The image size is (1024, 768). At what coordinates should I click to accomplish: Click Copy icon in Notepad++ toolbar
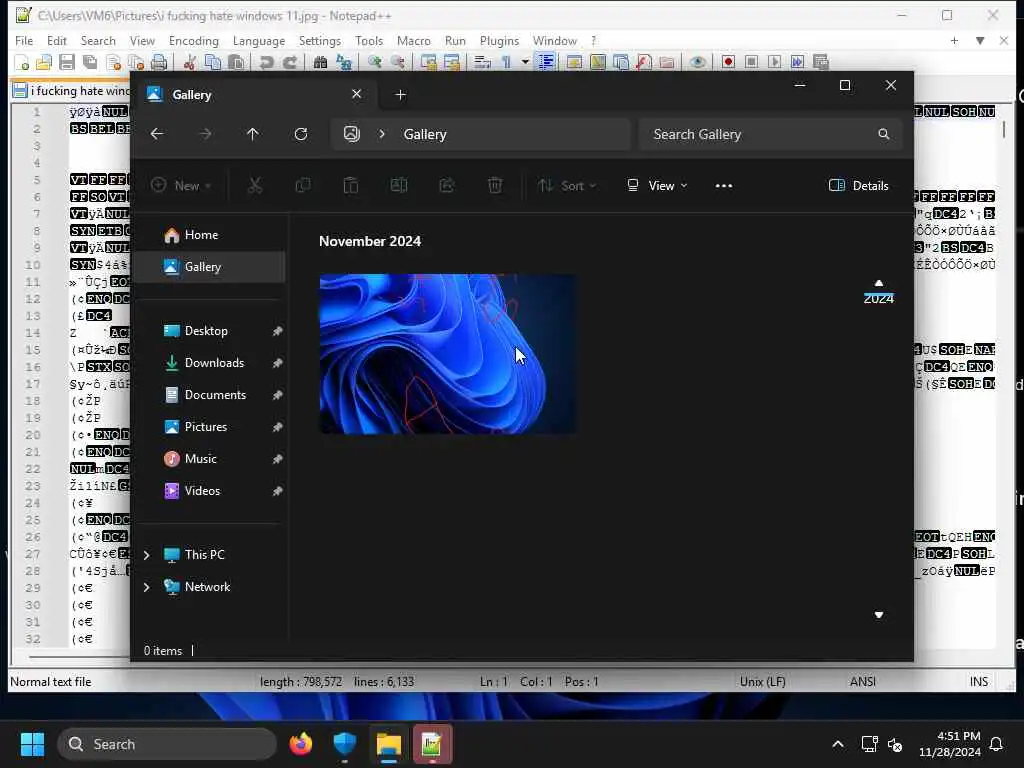tap(213, 62)
